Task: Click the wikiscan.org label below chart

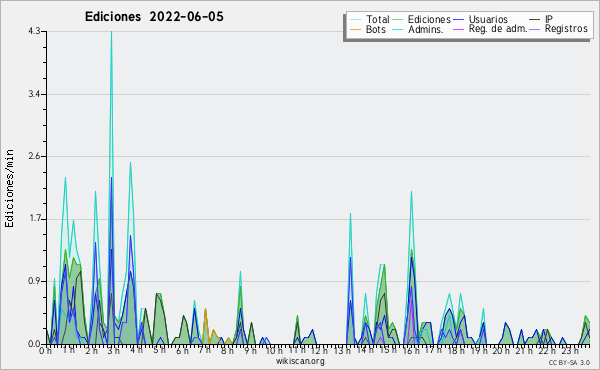Action: pyautogui.click(x=300, y=361)
